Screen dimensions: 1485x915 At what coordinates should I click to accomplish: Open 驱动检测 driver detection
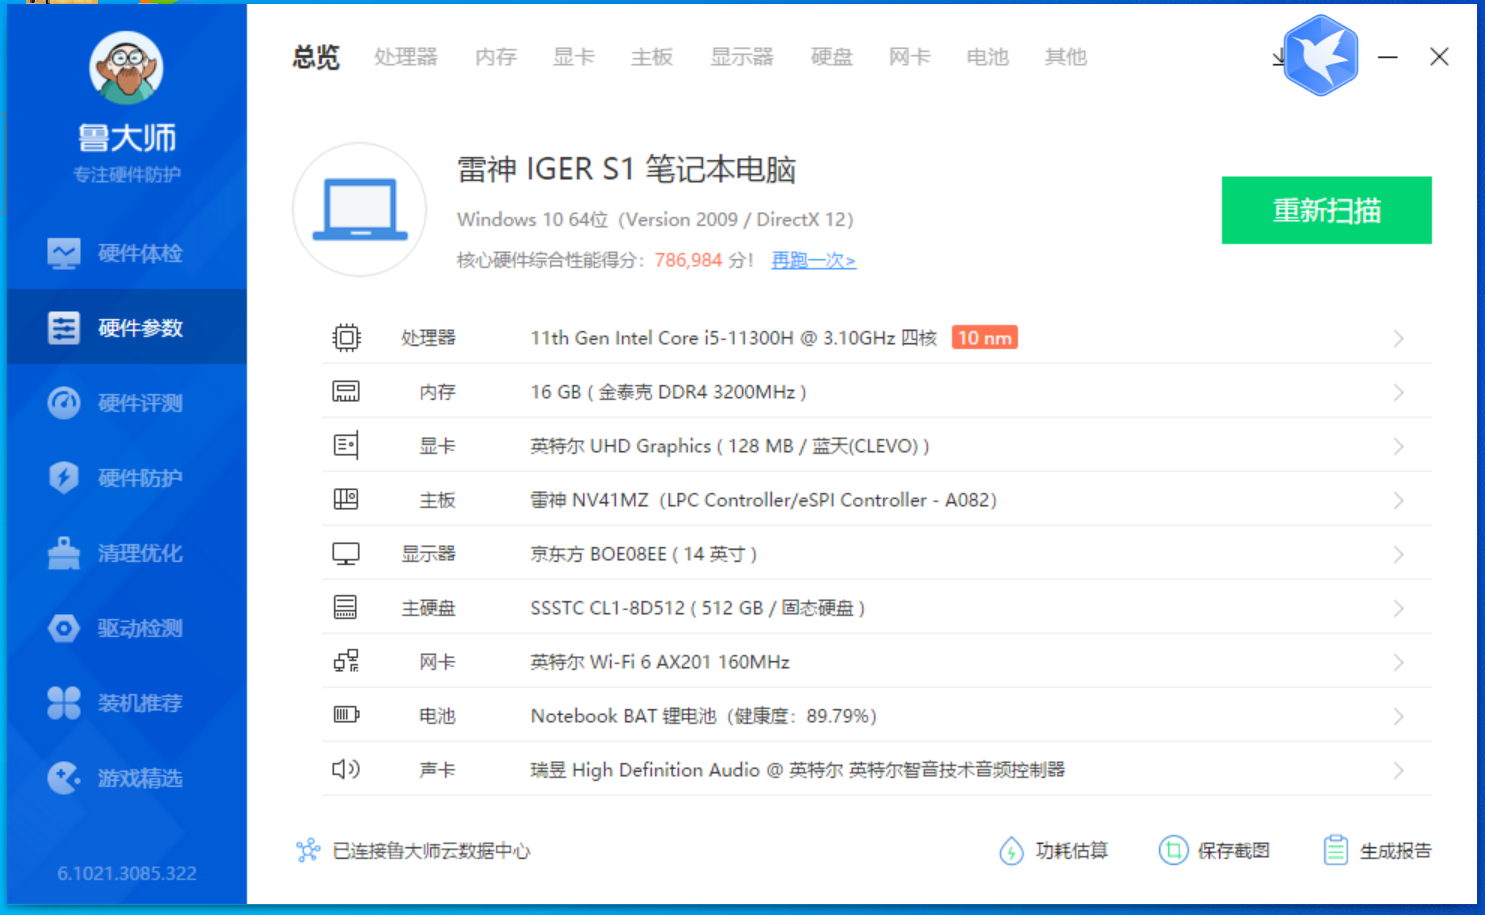(127, 628)
